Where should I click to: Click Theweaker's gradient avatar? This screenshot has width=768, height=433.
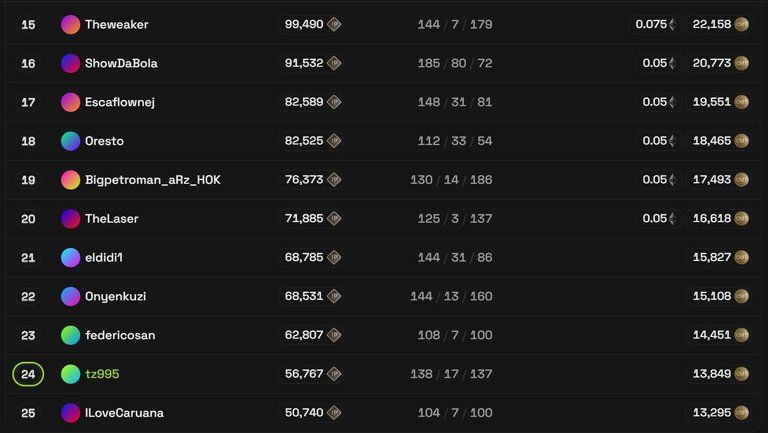(70, 24)
